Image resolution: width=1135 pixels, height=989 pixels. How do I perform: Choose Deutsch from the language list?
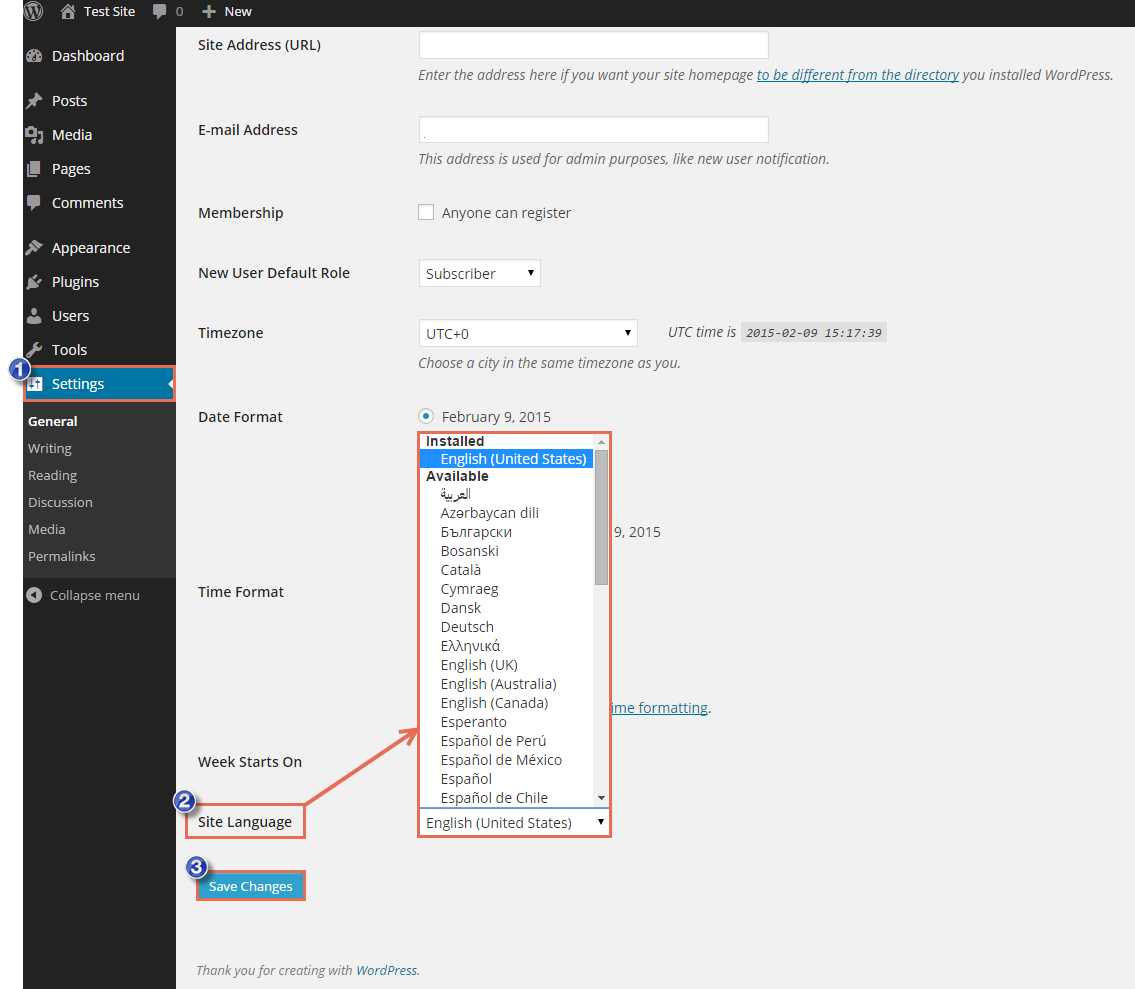click(467, 627)
